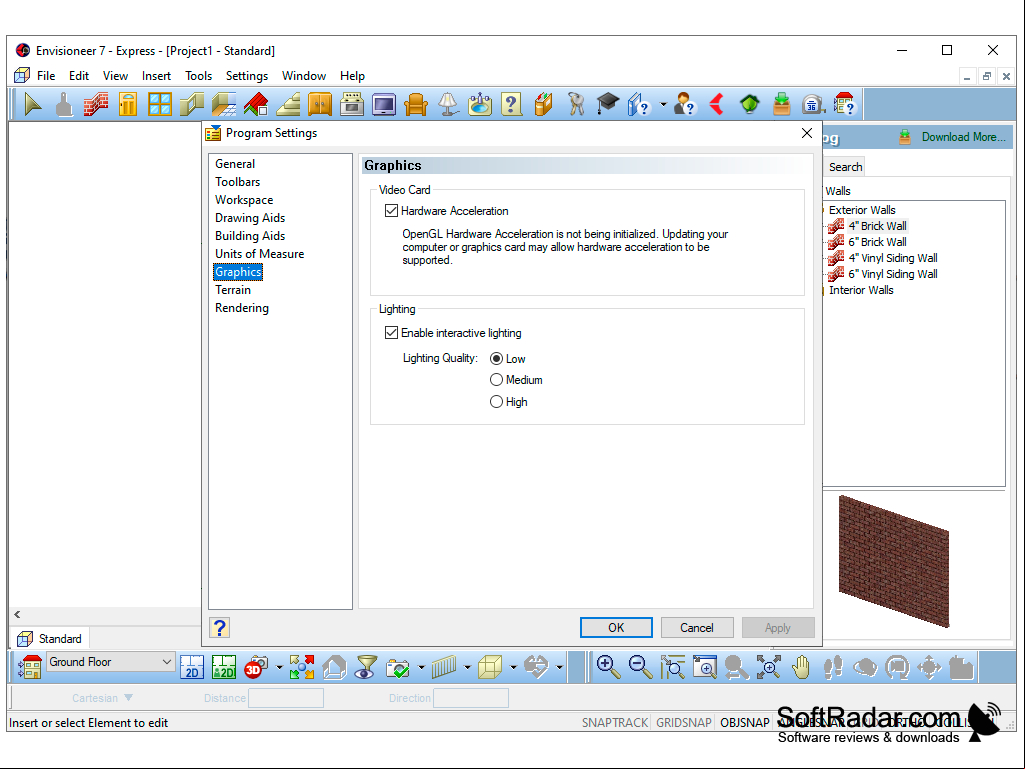1025x769 pixels.
Task: Click the cabinets tool icon
Action: coord(320,104)
